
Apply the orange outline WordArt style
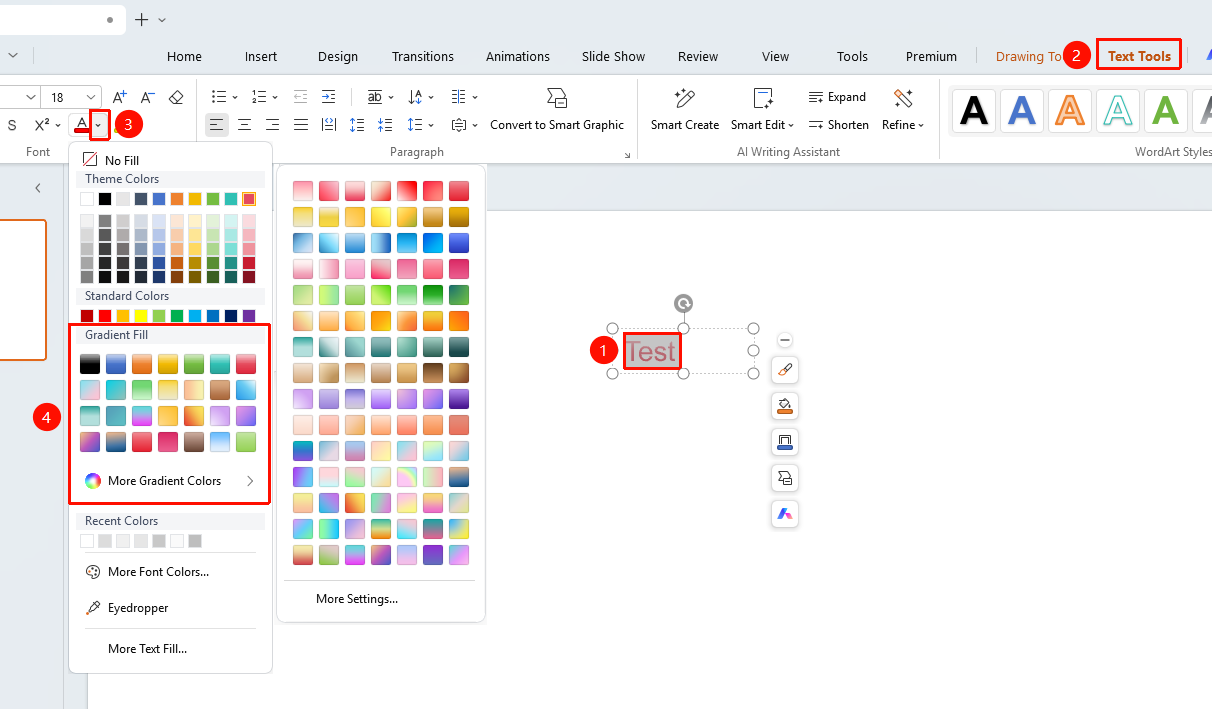point(1069,111)
